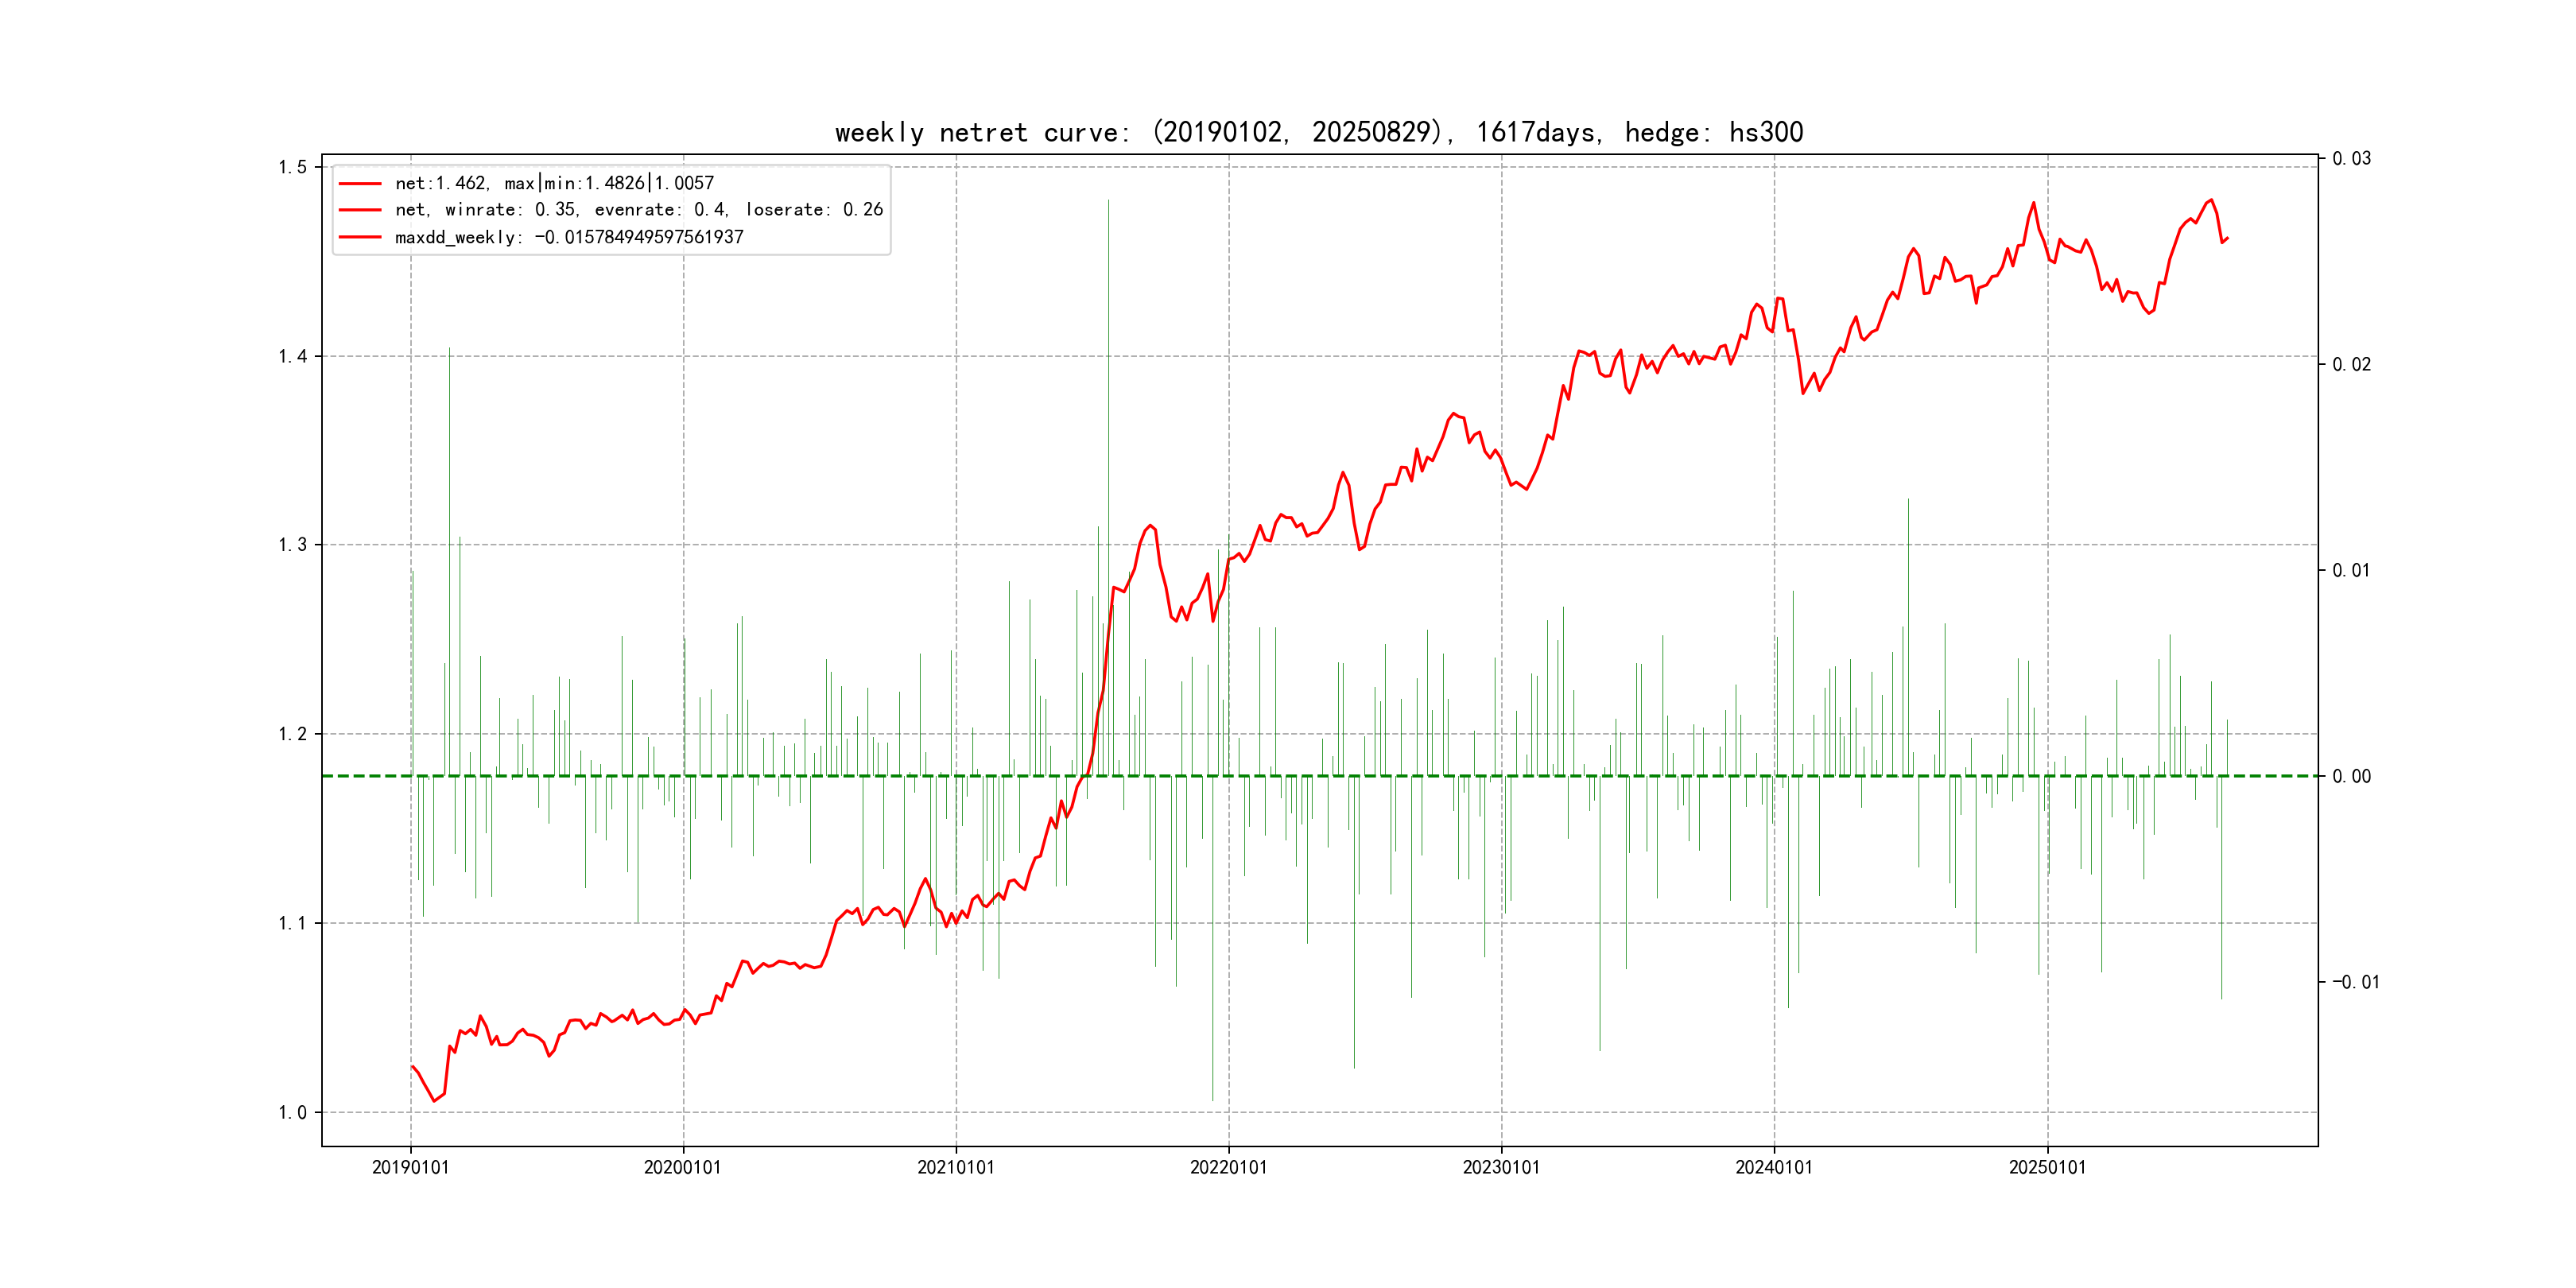2576x1288 pixels.
Task: Click the 1.5 left y-axis label
Action: tap(292, 167)
